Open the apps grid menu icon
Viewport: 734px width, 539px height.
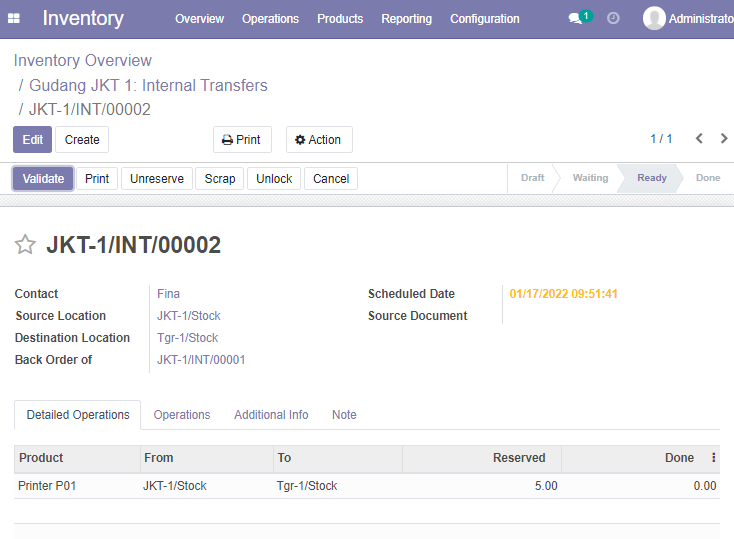click(x=14, y=19)
